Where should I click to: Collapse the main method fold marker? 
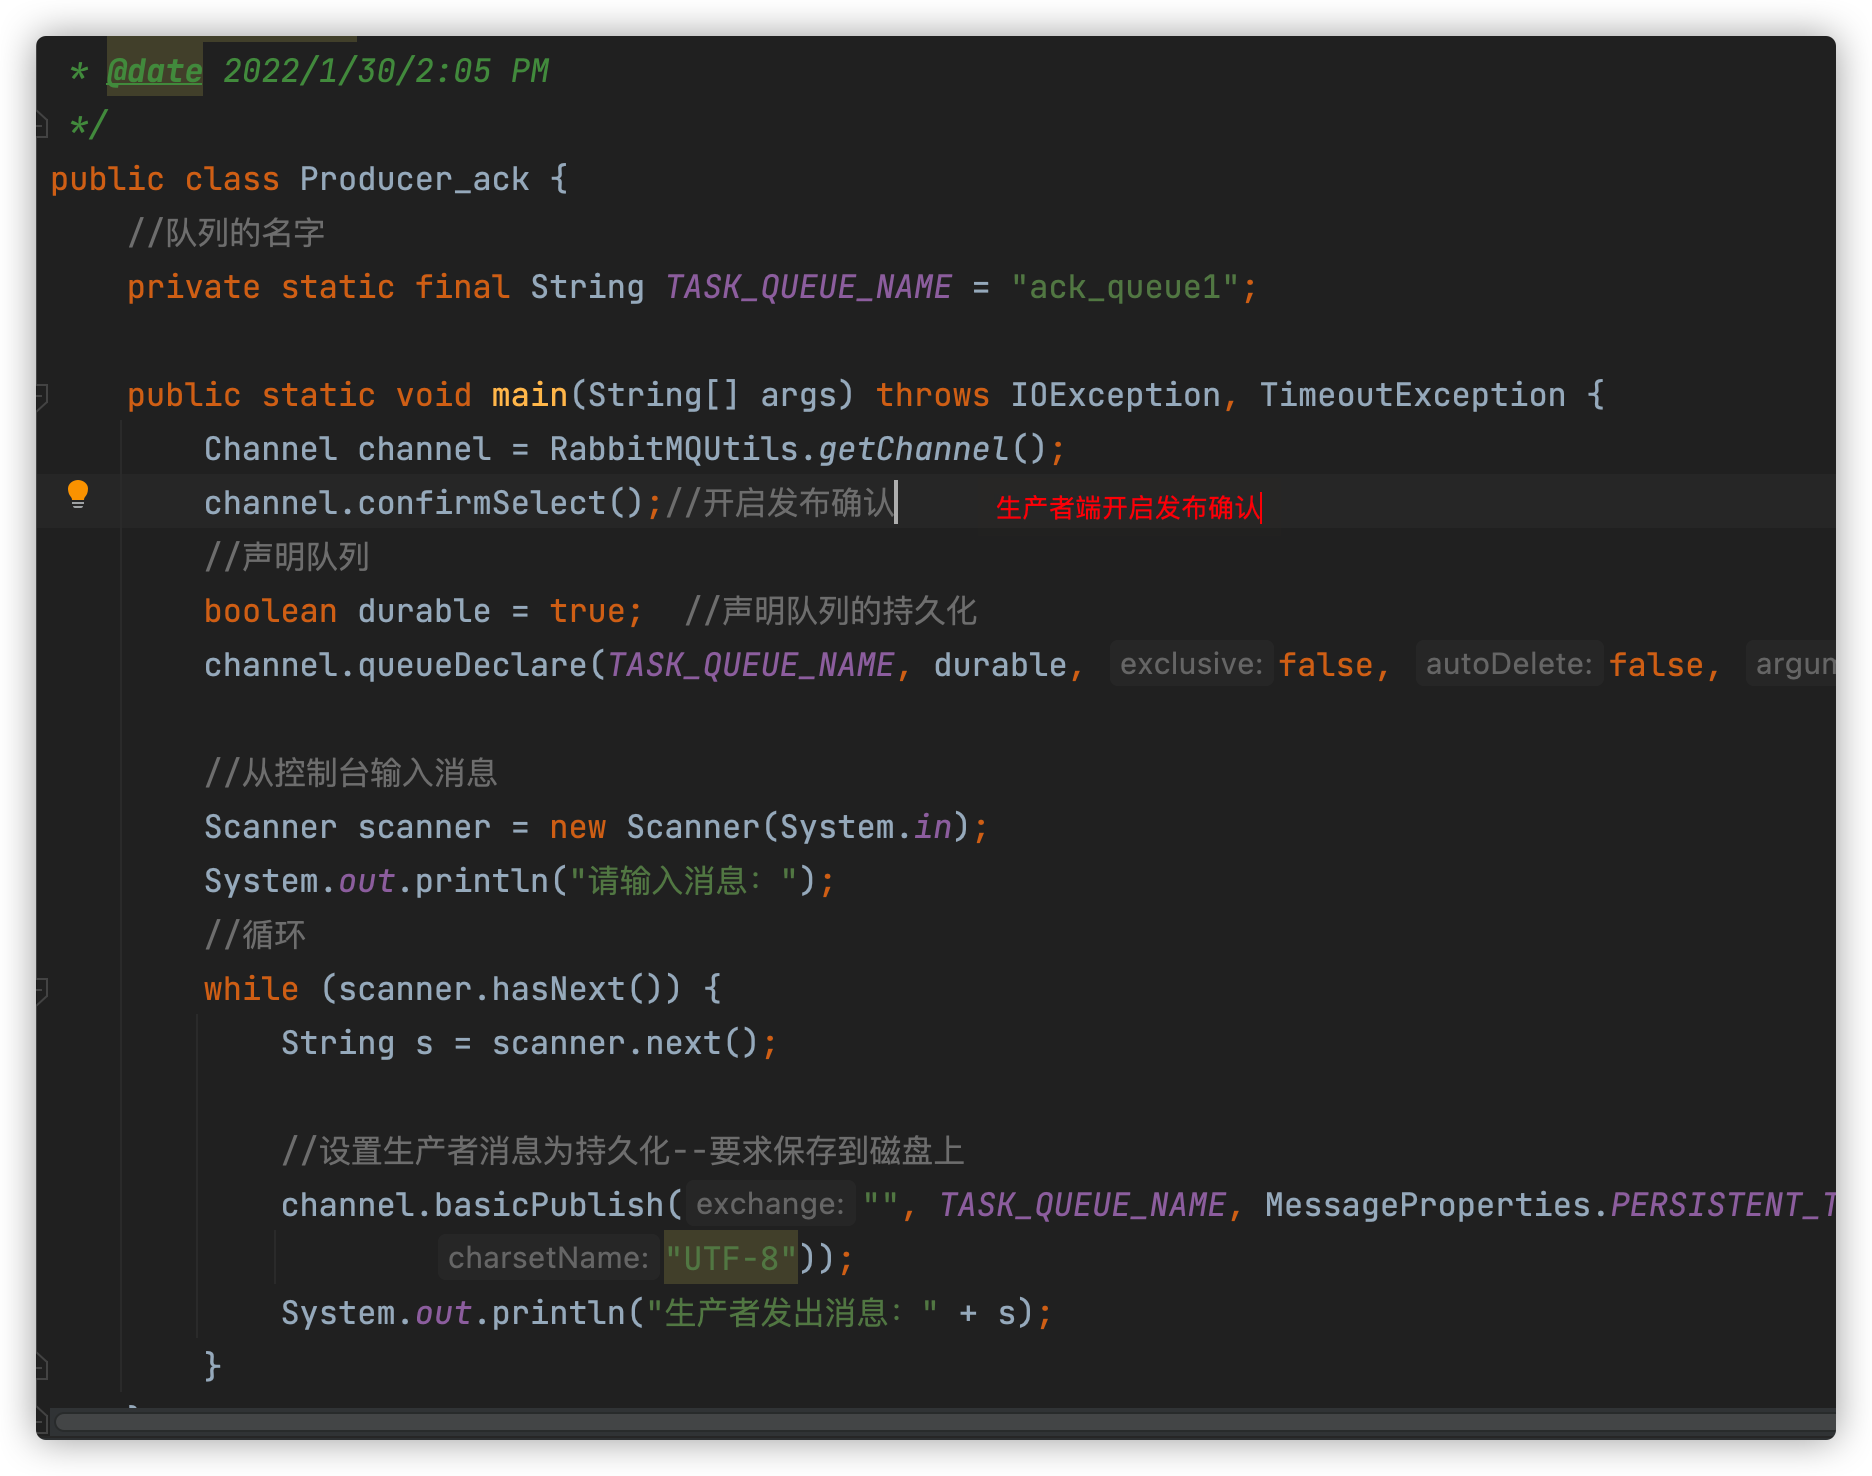pos(42,396)
